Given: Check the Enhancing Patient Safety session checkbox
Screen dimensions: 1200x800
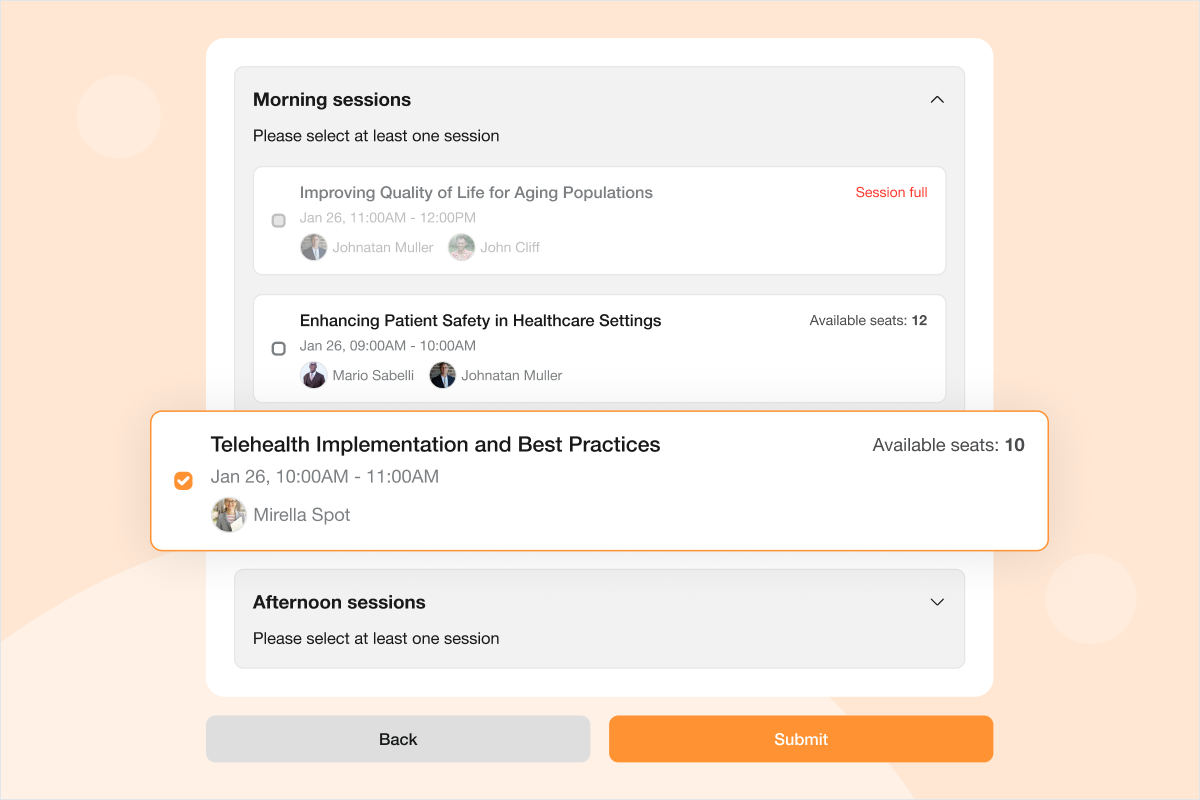Looking at the screenshot, I should [x=279, y=348].
